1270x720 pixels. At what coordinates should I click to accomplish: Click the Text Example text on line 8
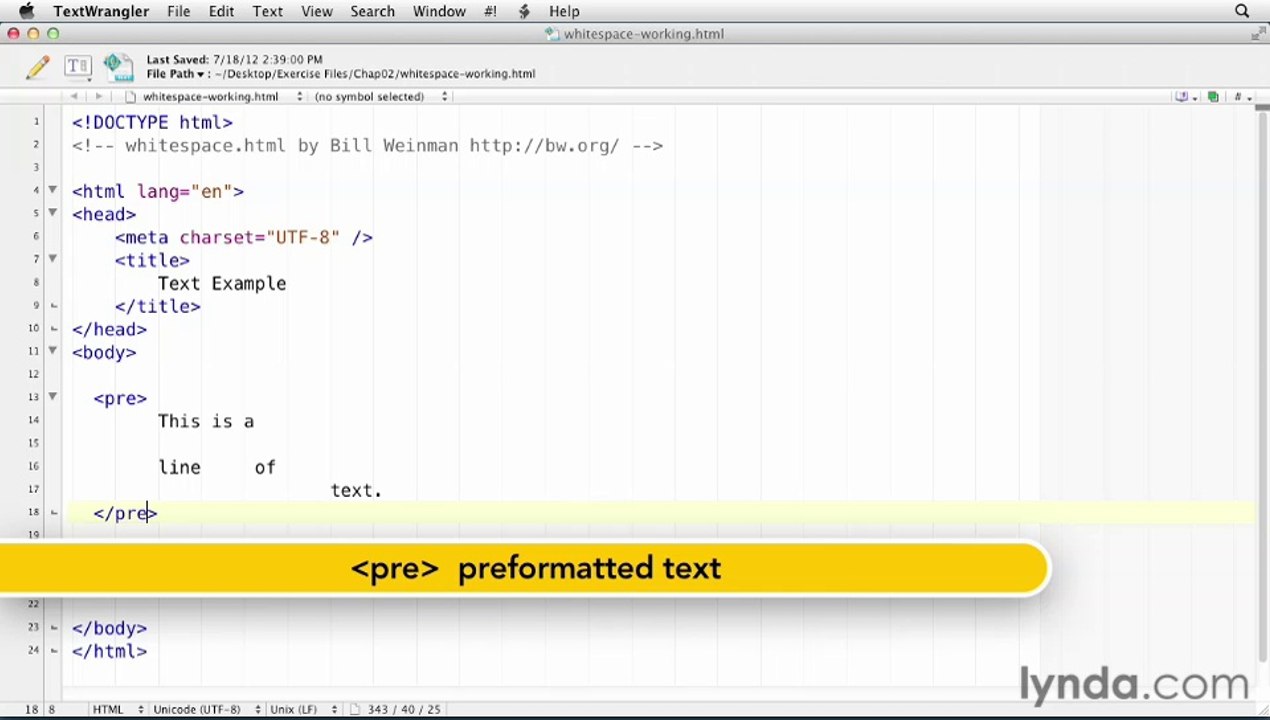click(222, 283)
